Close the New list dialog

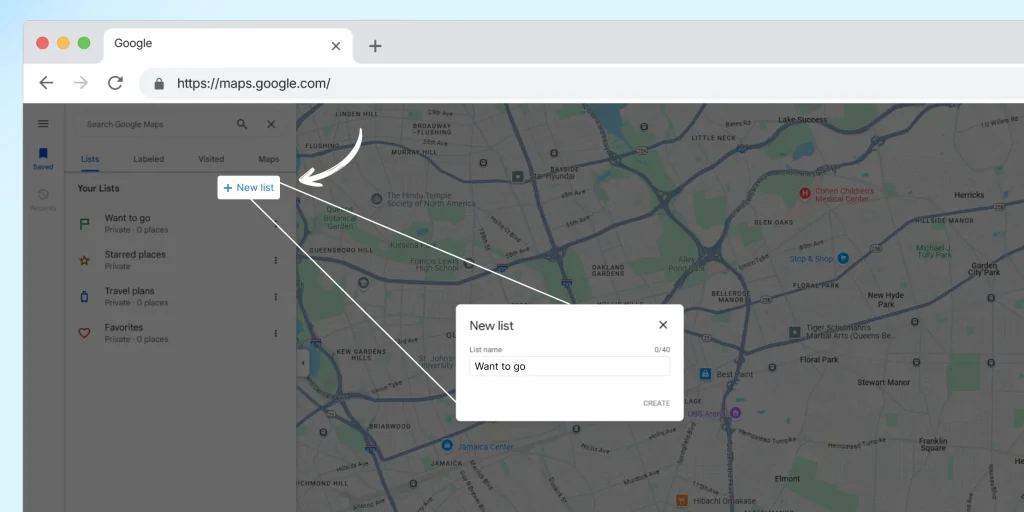coord(663,325)
